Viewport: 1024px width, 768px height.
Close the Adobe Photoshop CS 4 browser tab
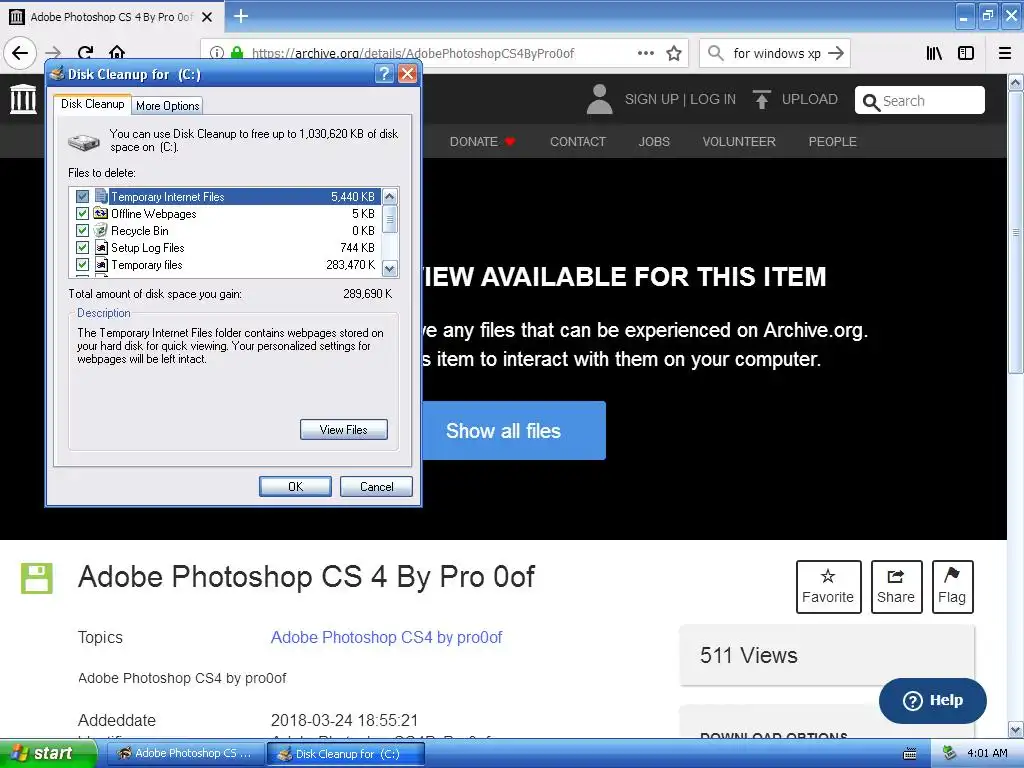[207, 17]
